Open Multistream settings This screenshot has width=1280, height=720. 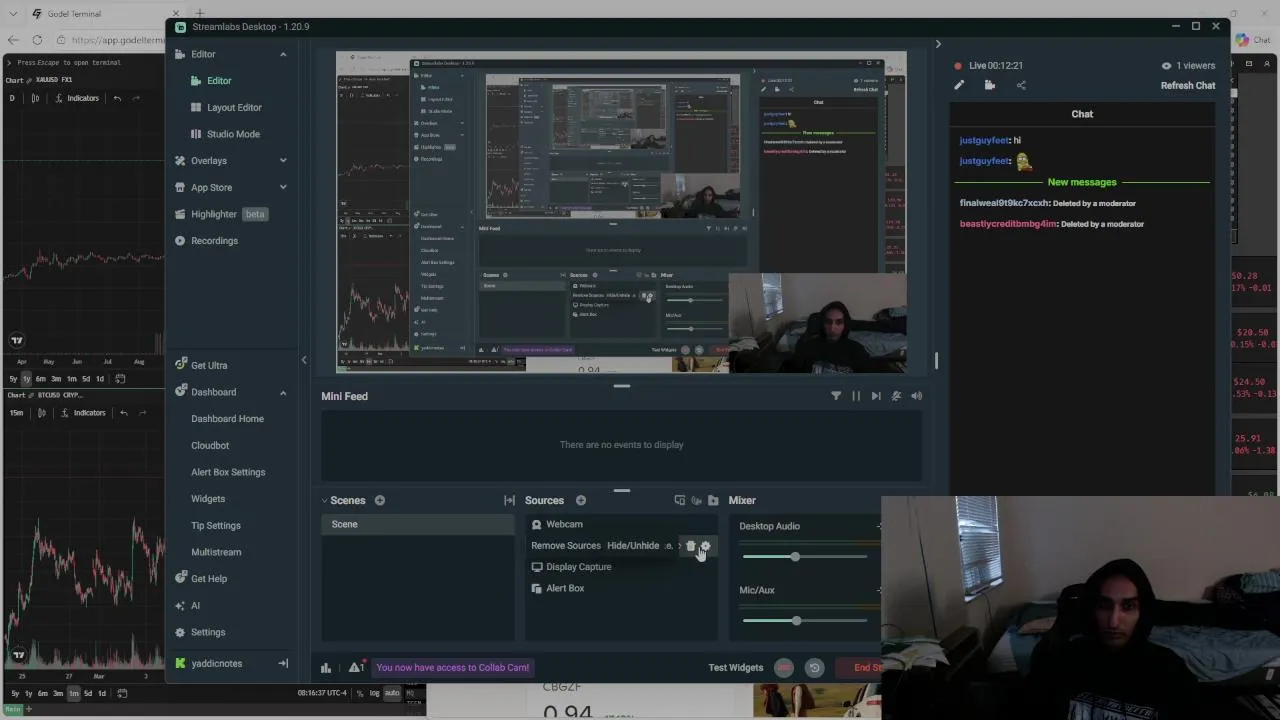(x=216, y=552)
